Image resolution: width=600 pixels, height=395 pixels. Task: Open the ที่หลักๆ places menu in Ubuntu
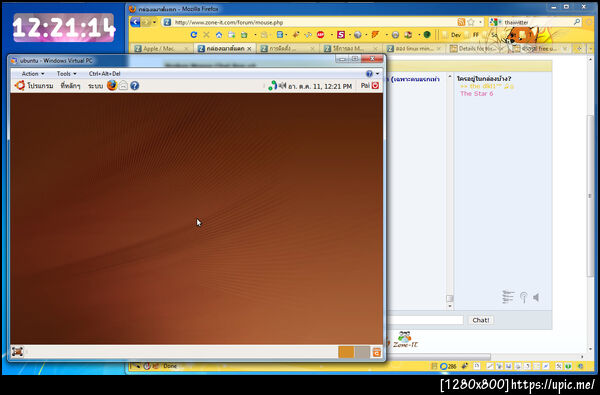(x=70, y=86)
